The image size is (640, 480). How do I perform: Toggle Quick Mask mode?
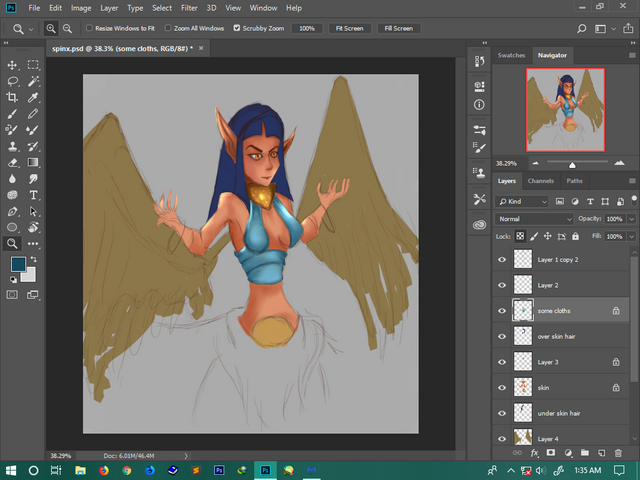(x=12, y=295)
